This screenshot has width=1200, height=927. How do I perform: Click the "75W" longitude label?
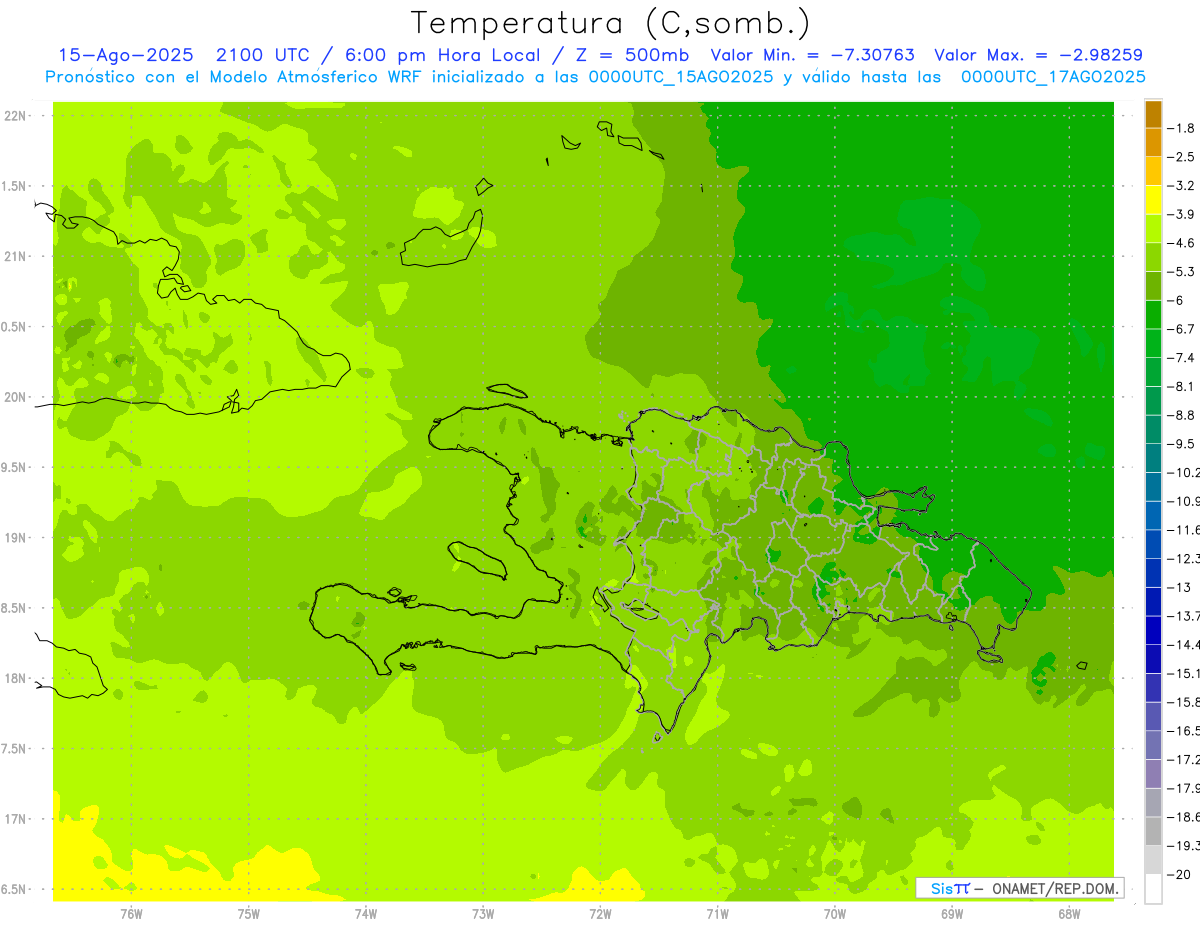pyautogui.click(x=248, y=913)
